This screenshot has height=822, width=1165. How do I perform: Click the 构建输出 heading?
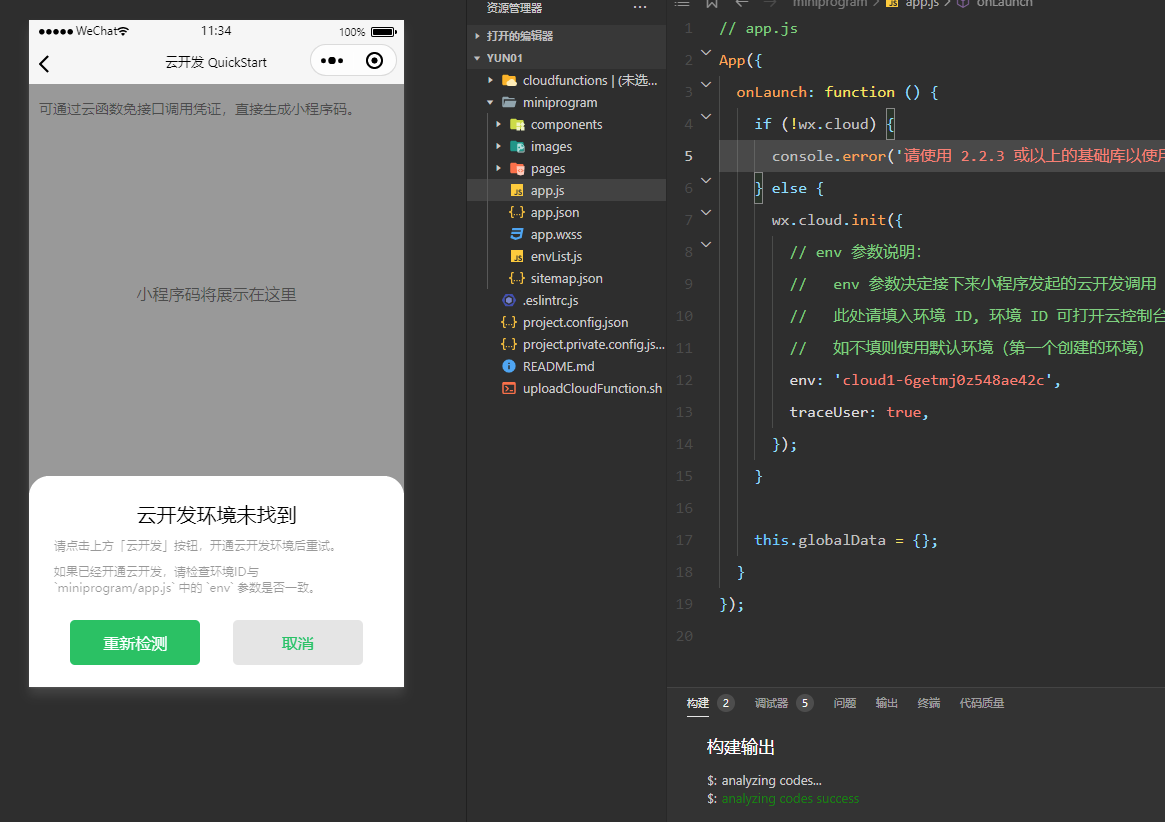tap(741, 747)
